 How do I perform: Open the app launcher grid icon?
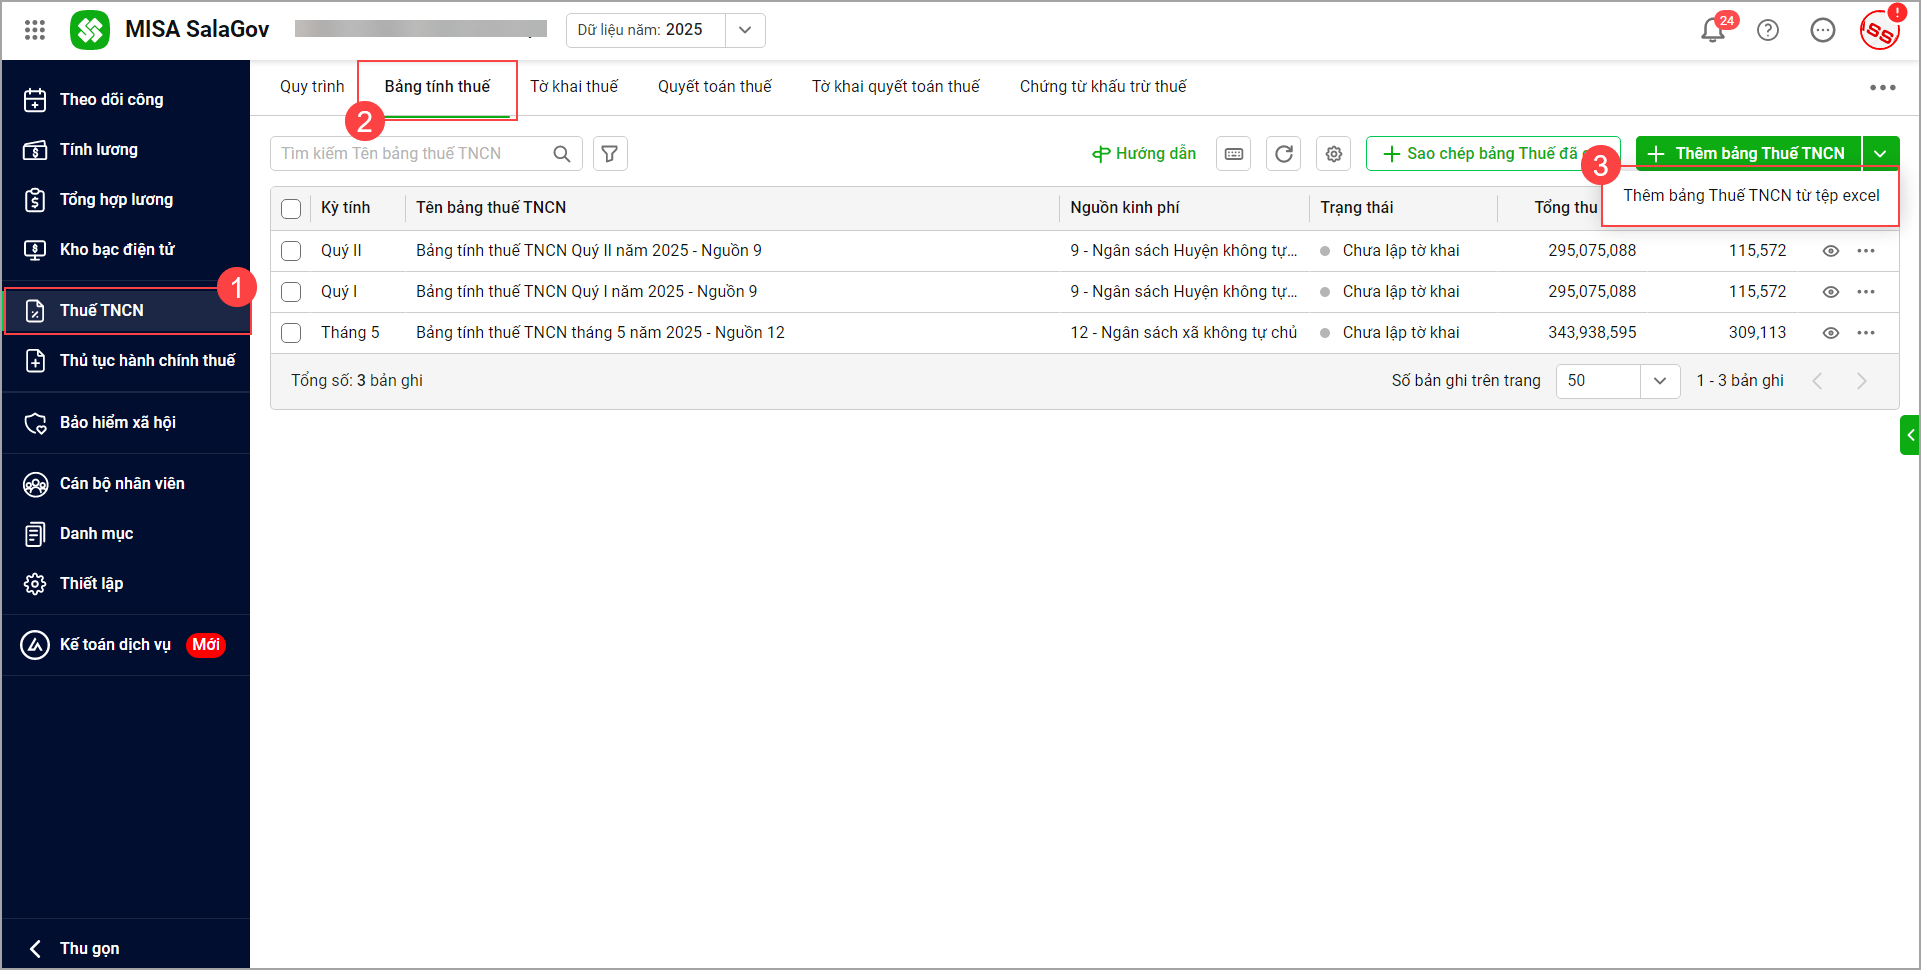click(x=35, y=30)
